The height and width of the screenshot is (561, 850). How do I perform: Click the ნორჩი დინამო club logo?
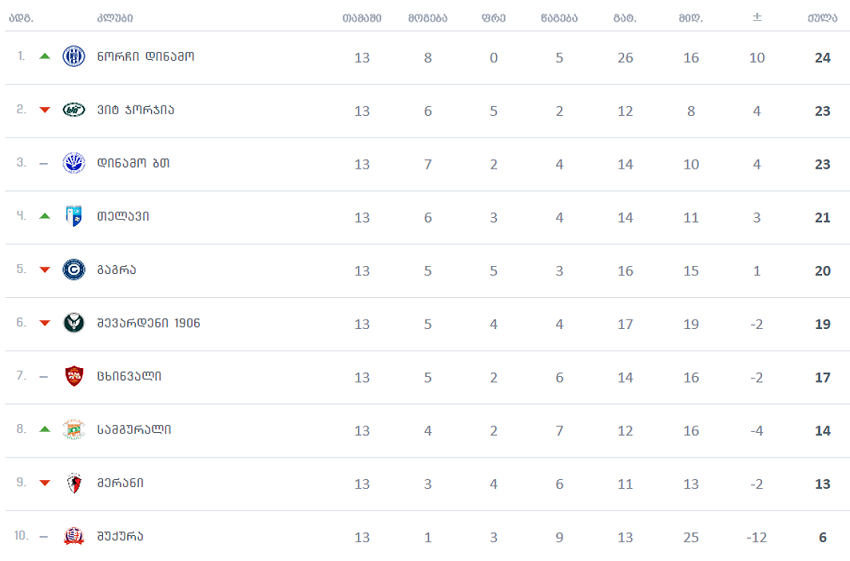pyautogui.click(x=74, y=56)
